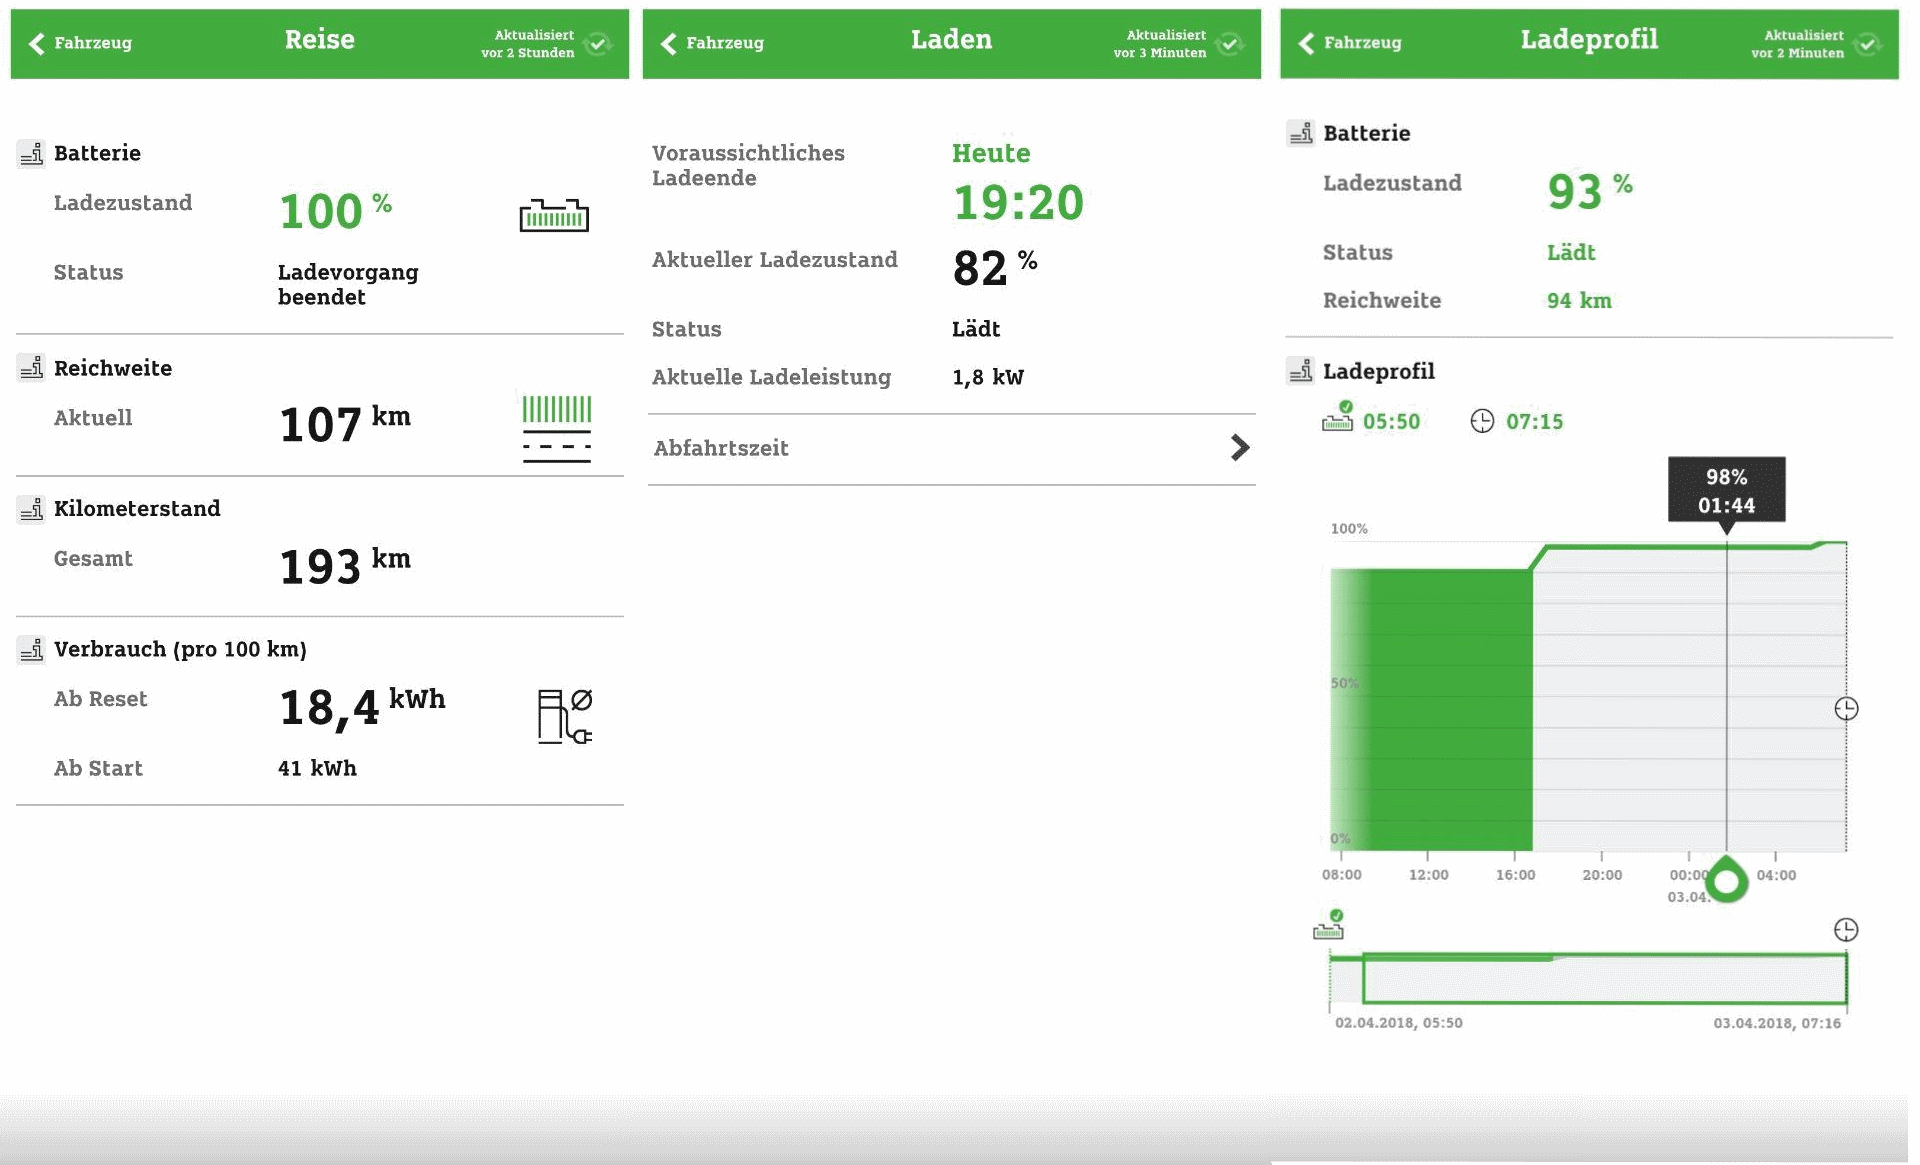Click refresh check icon in Reise header

point(598,44)
